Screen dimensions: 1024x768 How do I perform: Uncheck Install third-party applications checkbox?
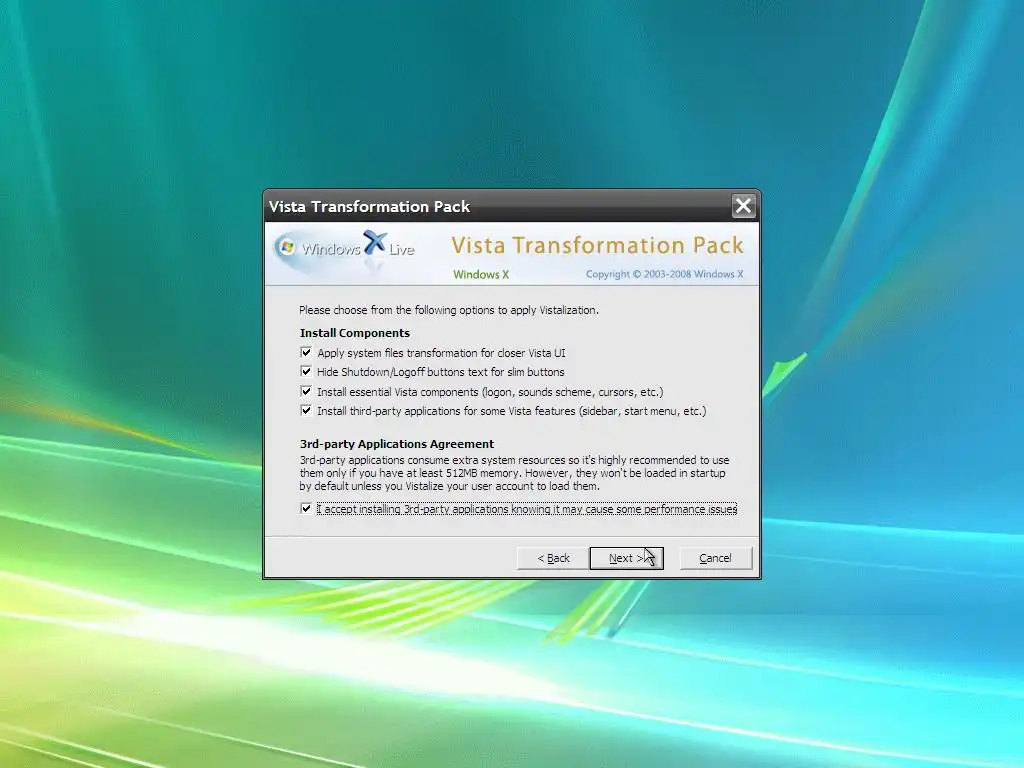(x=306, y=411)
